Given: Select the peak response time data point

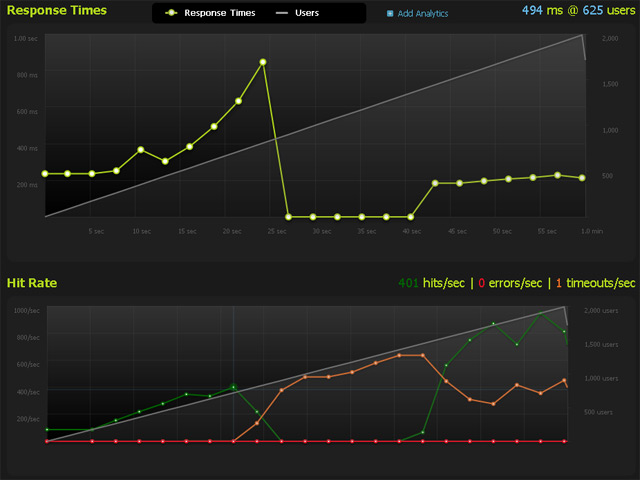Looking at the screenshot, I should 263,62.
